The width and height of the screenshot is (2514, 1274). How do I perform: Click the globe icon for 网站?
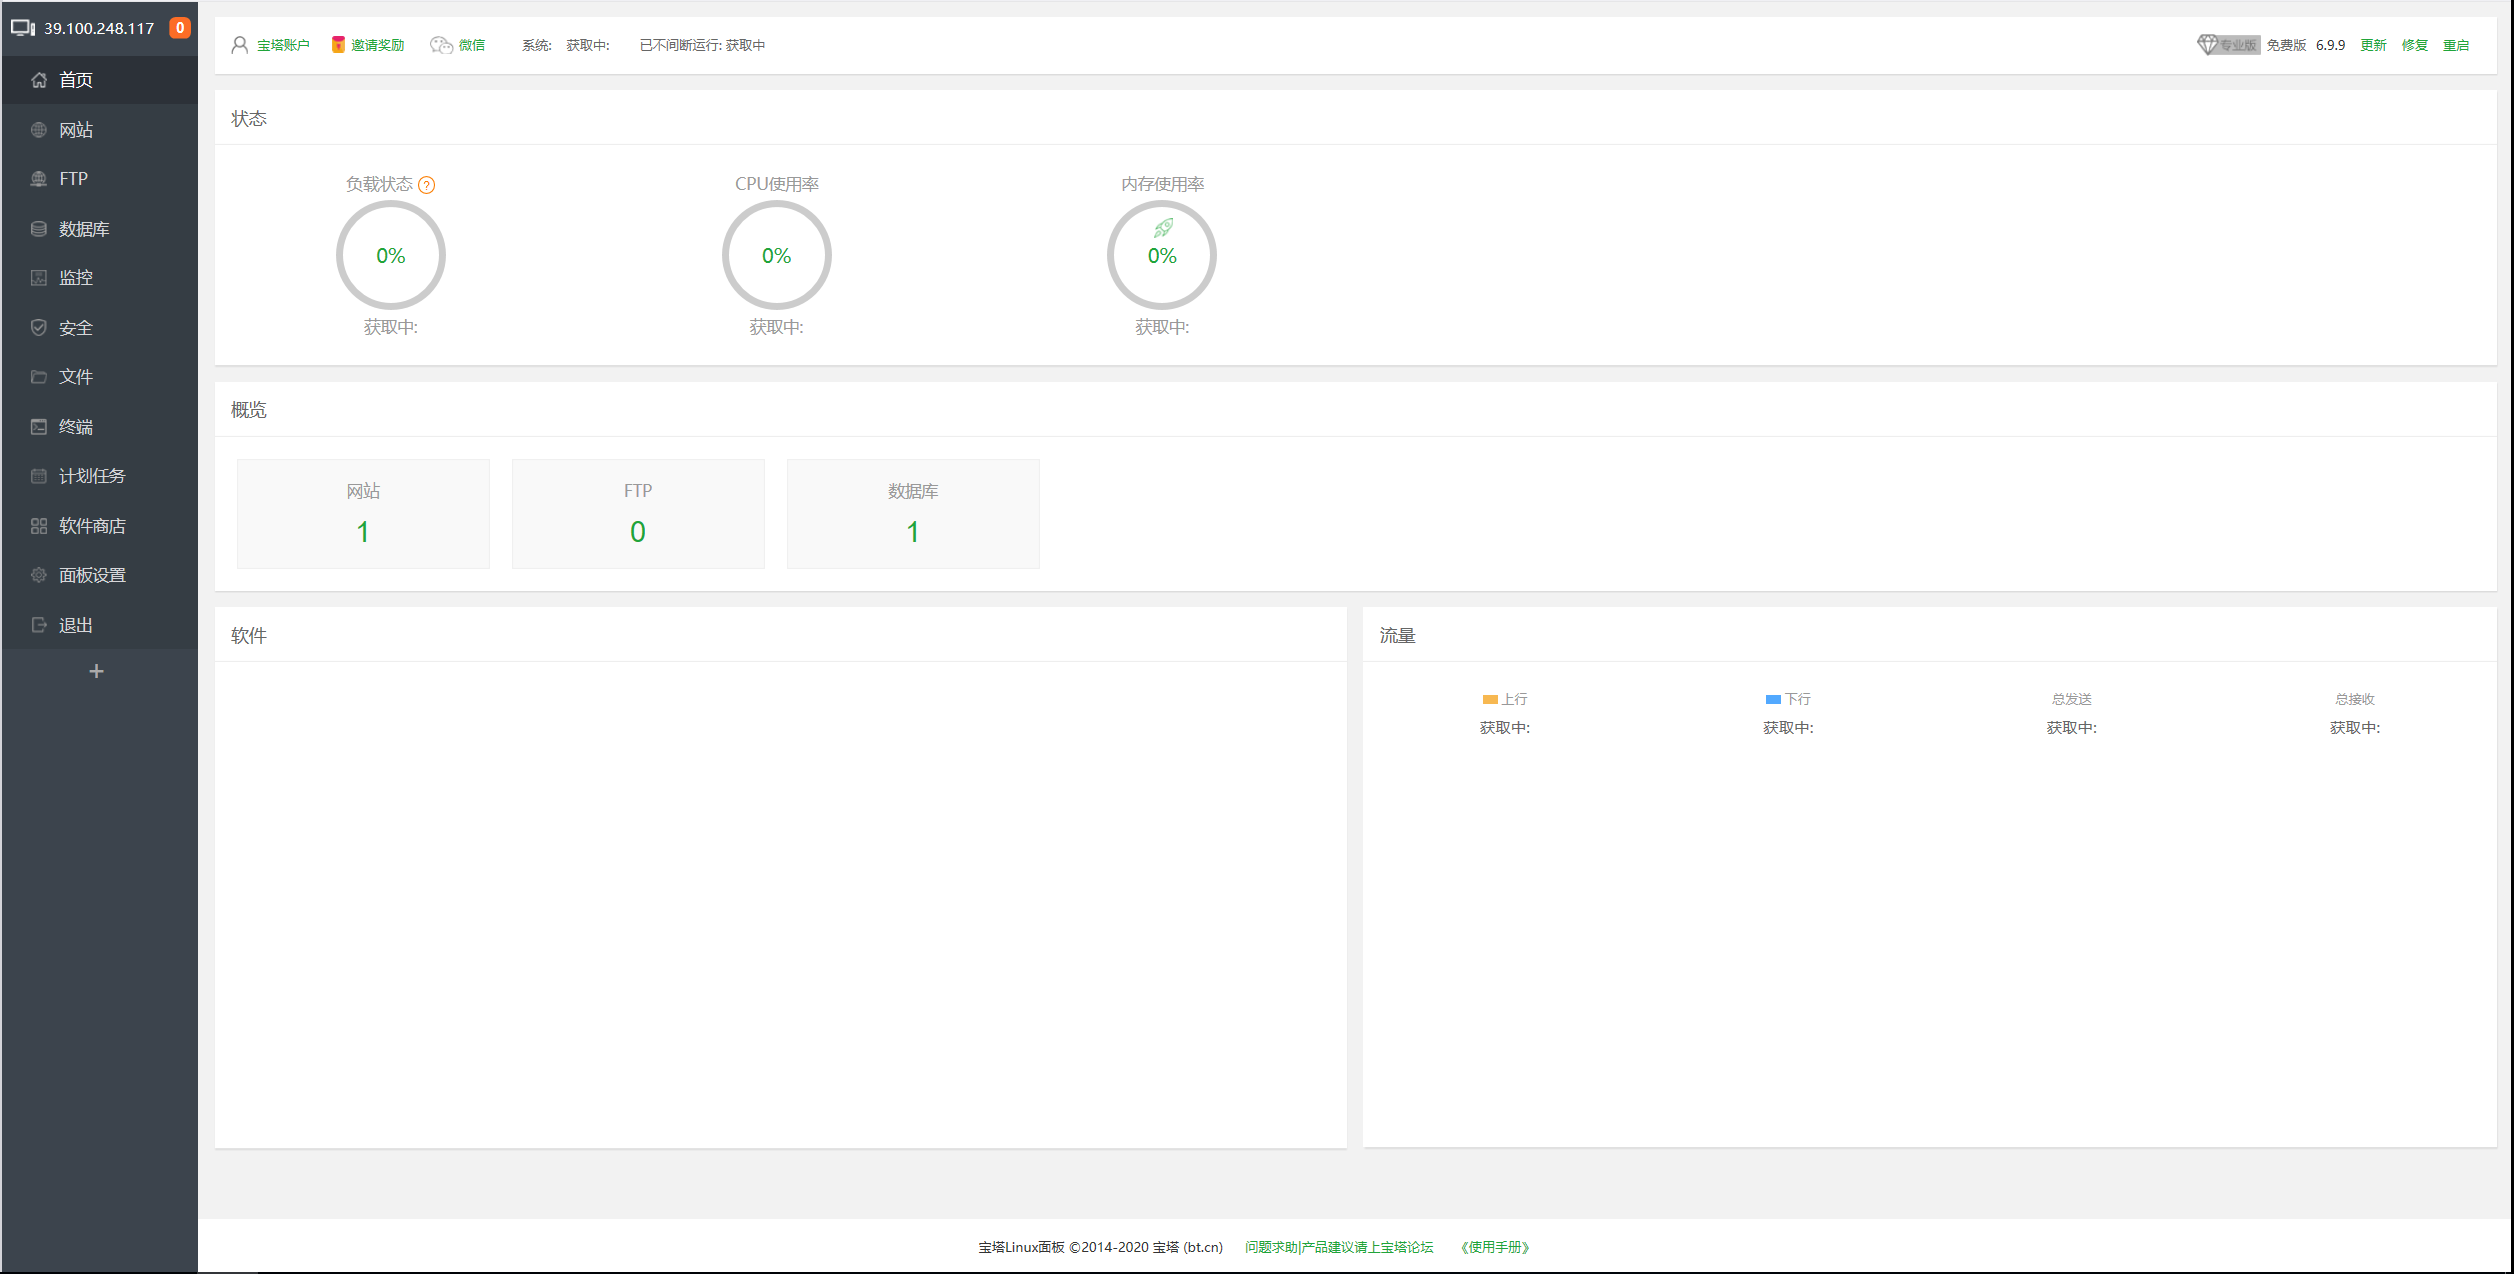[x=39, y=130]
